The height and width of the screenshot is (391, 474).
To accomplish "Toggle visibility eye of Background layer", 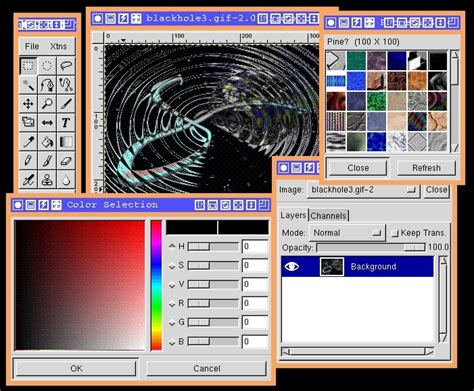I will pos(292,266).
